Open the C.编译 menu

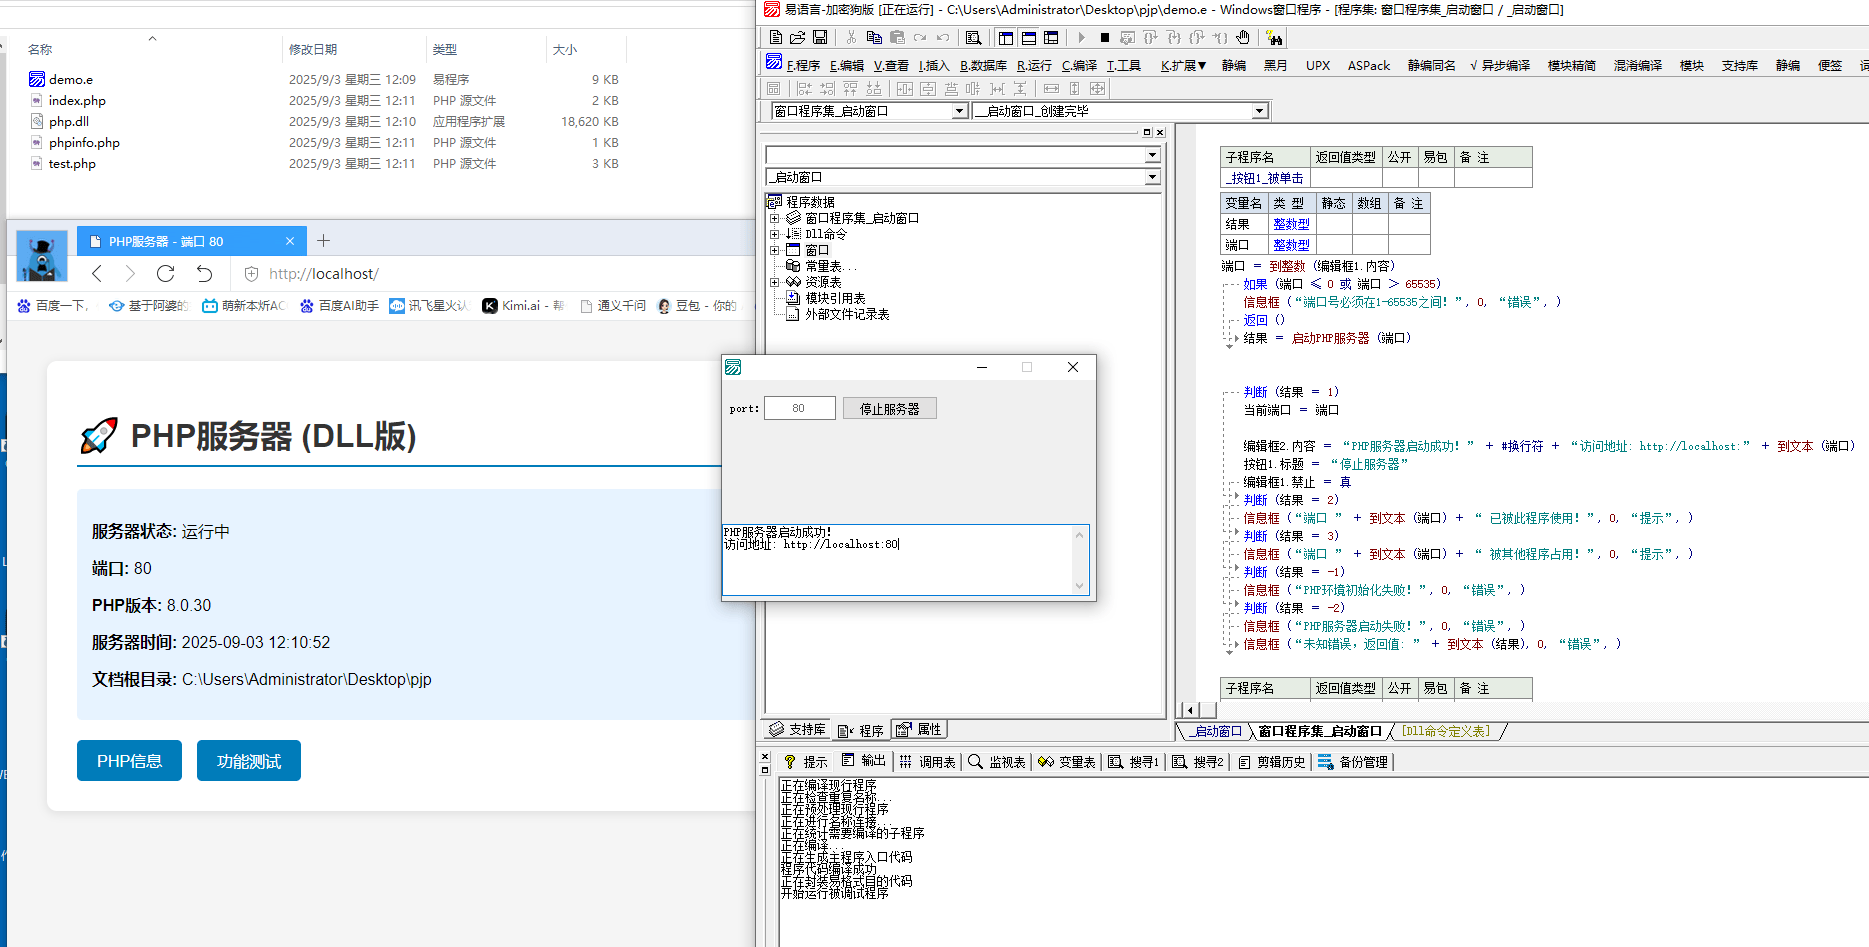click(x=1079, y=66)
